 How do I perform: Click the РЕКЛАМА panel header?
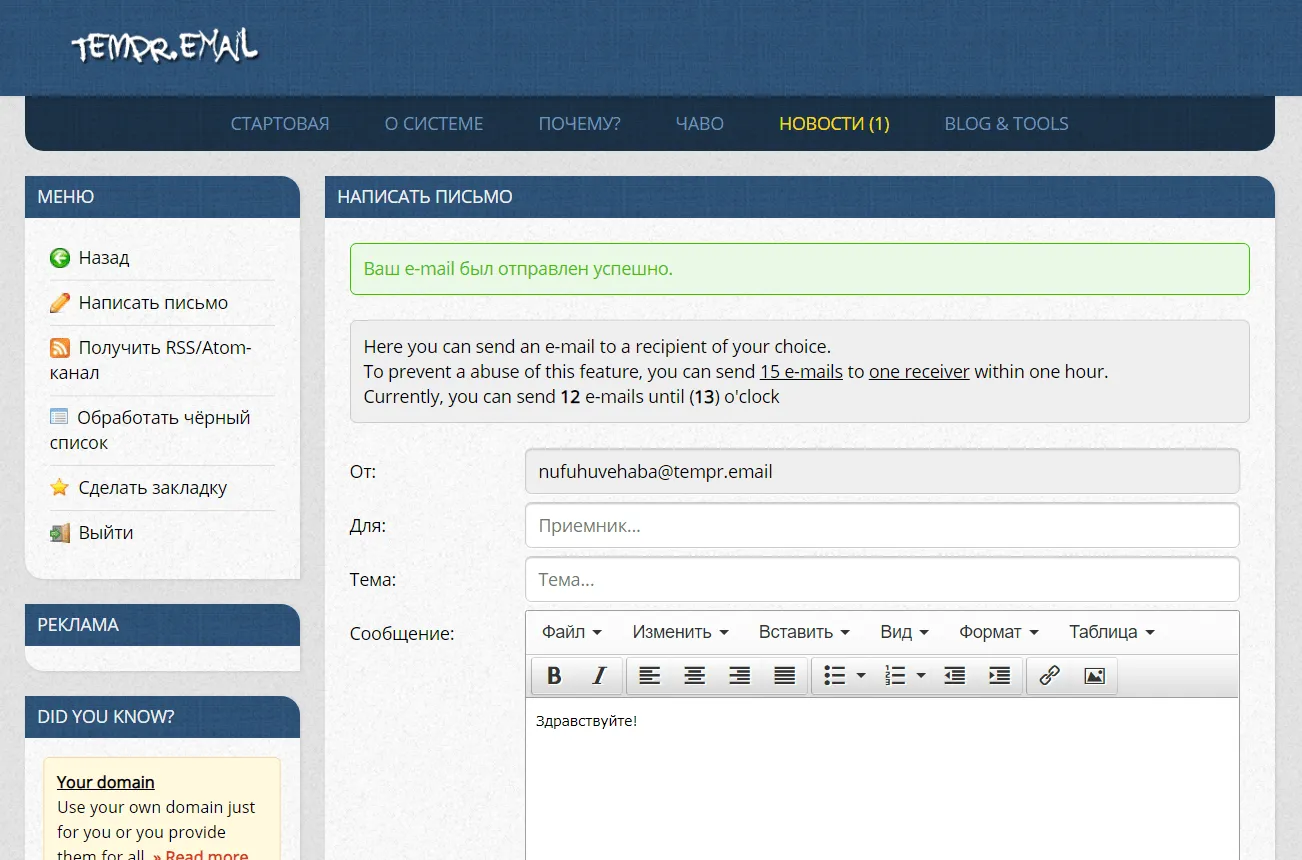pyautogui.click(x=162, y=625)
